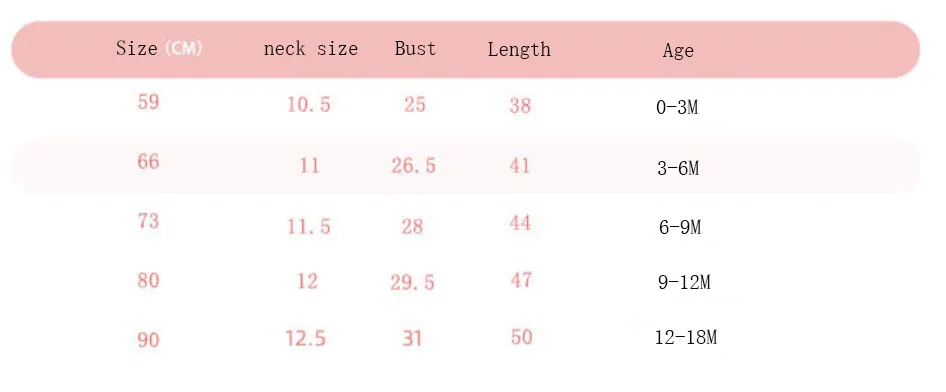The width and height of the screenshot is (946, 392).
Task: Select the Bust column header
Action: click(415, 48)
